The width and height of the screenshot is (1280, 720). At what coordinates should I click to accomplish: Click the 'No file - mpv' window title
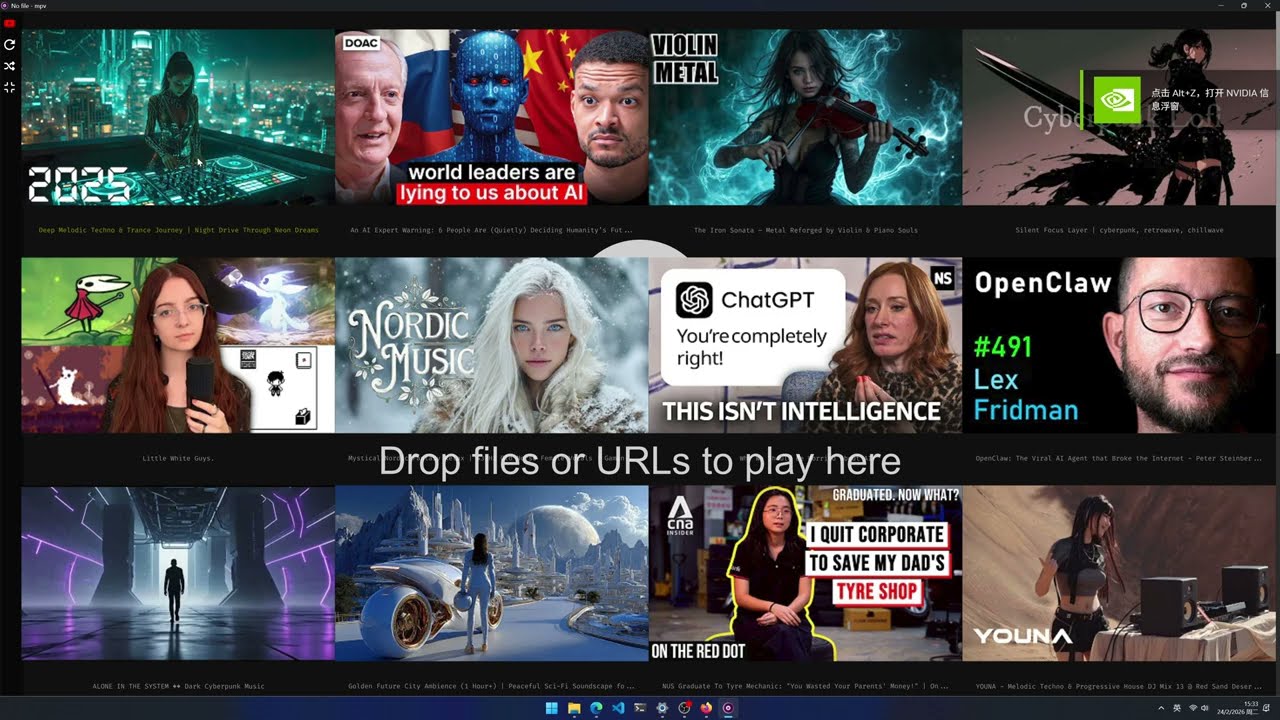pyautogui.click(x=27, y=5)
